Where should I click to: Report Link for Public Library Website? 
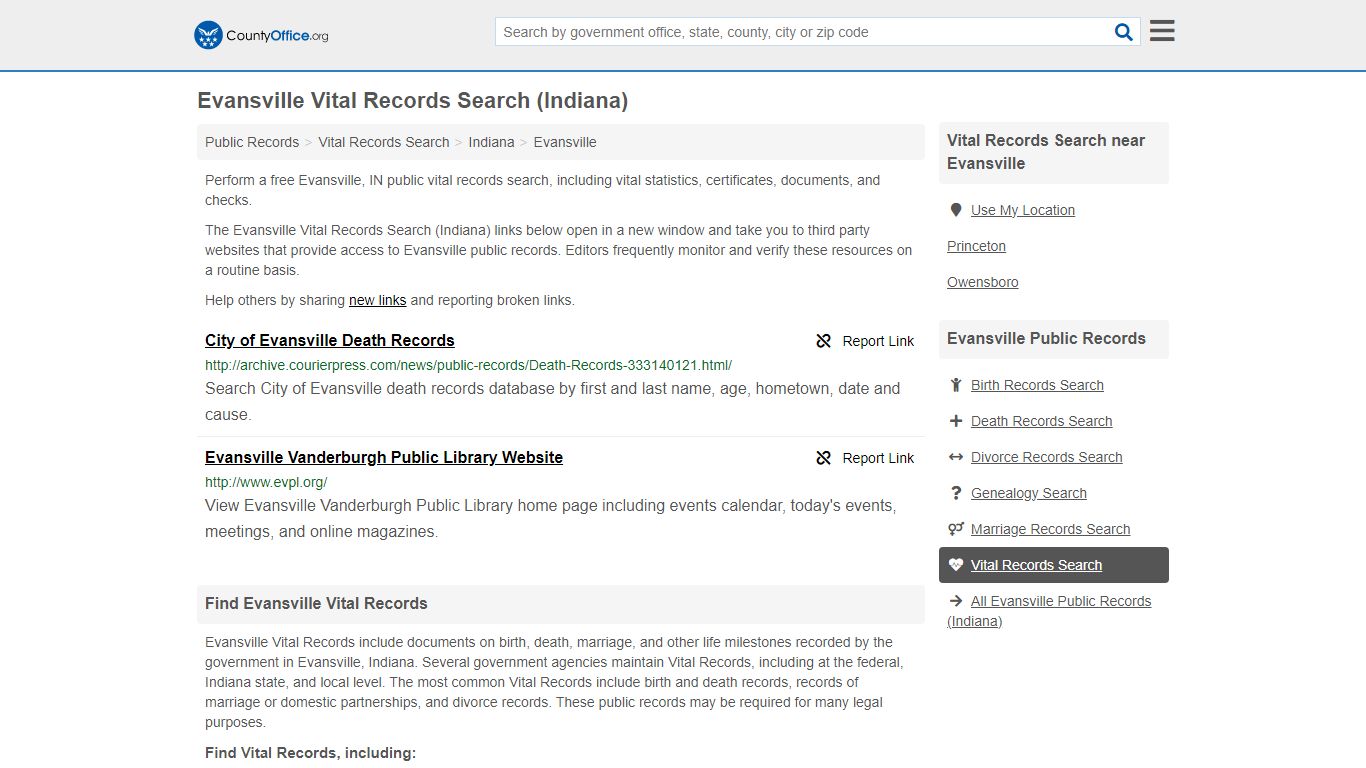[865, 458]
